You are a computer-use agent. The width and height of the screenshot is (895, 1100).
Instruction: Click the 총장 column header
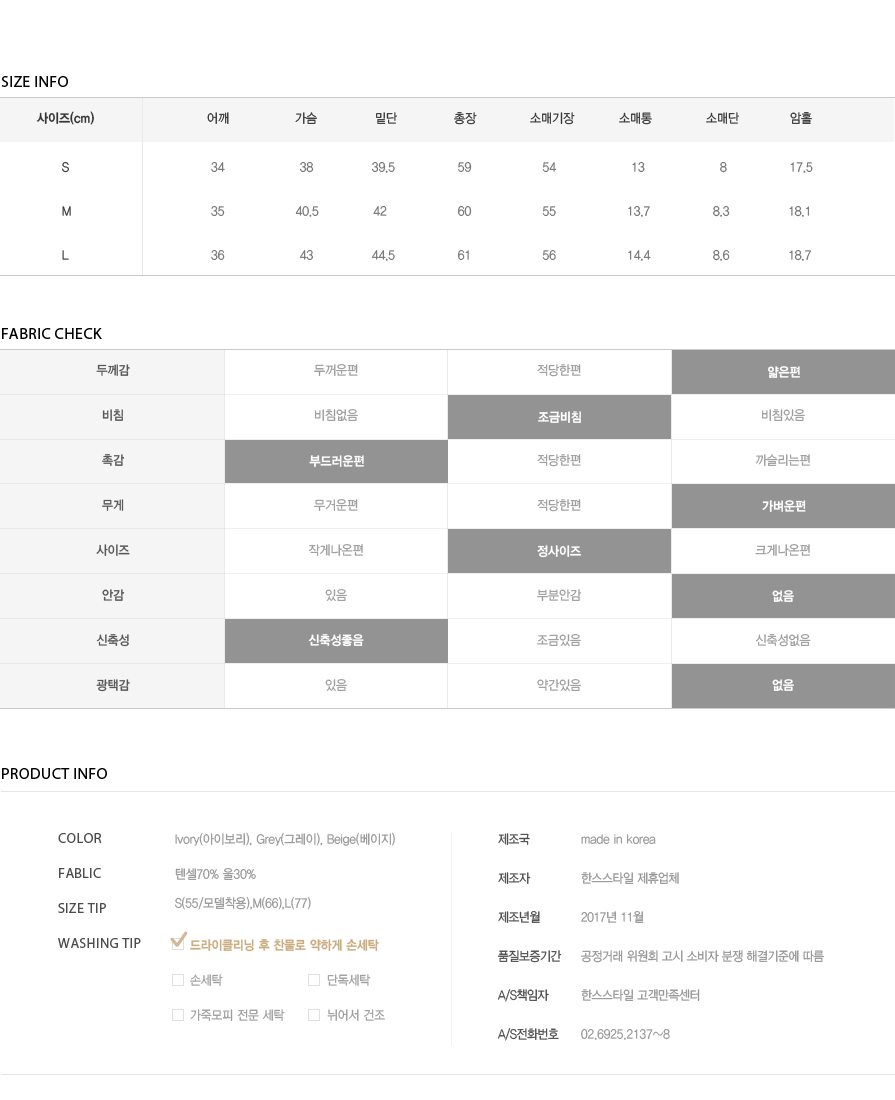(464, 119)
